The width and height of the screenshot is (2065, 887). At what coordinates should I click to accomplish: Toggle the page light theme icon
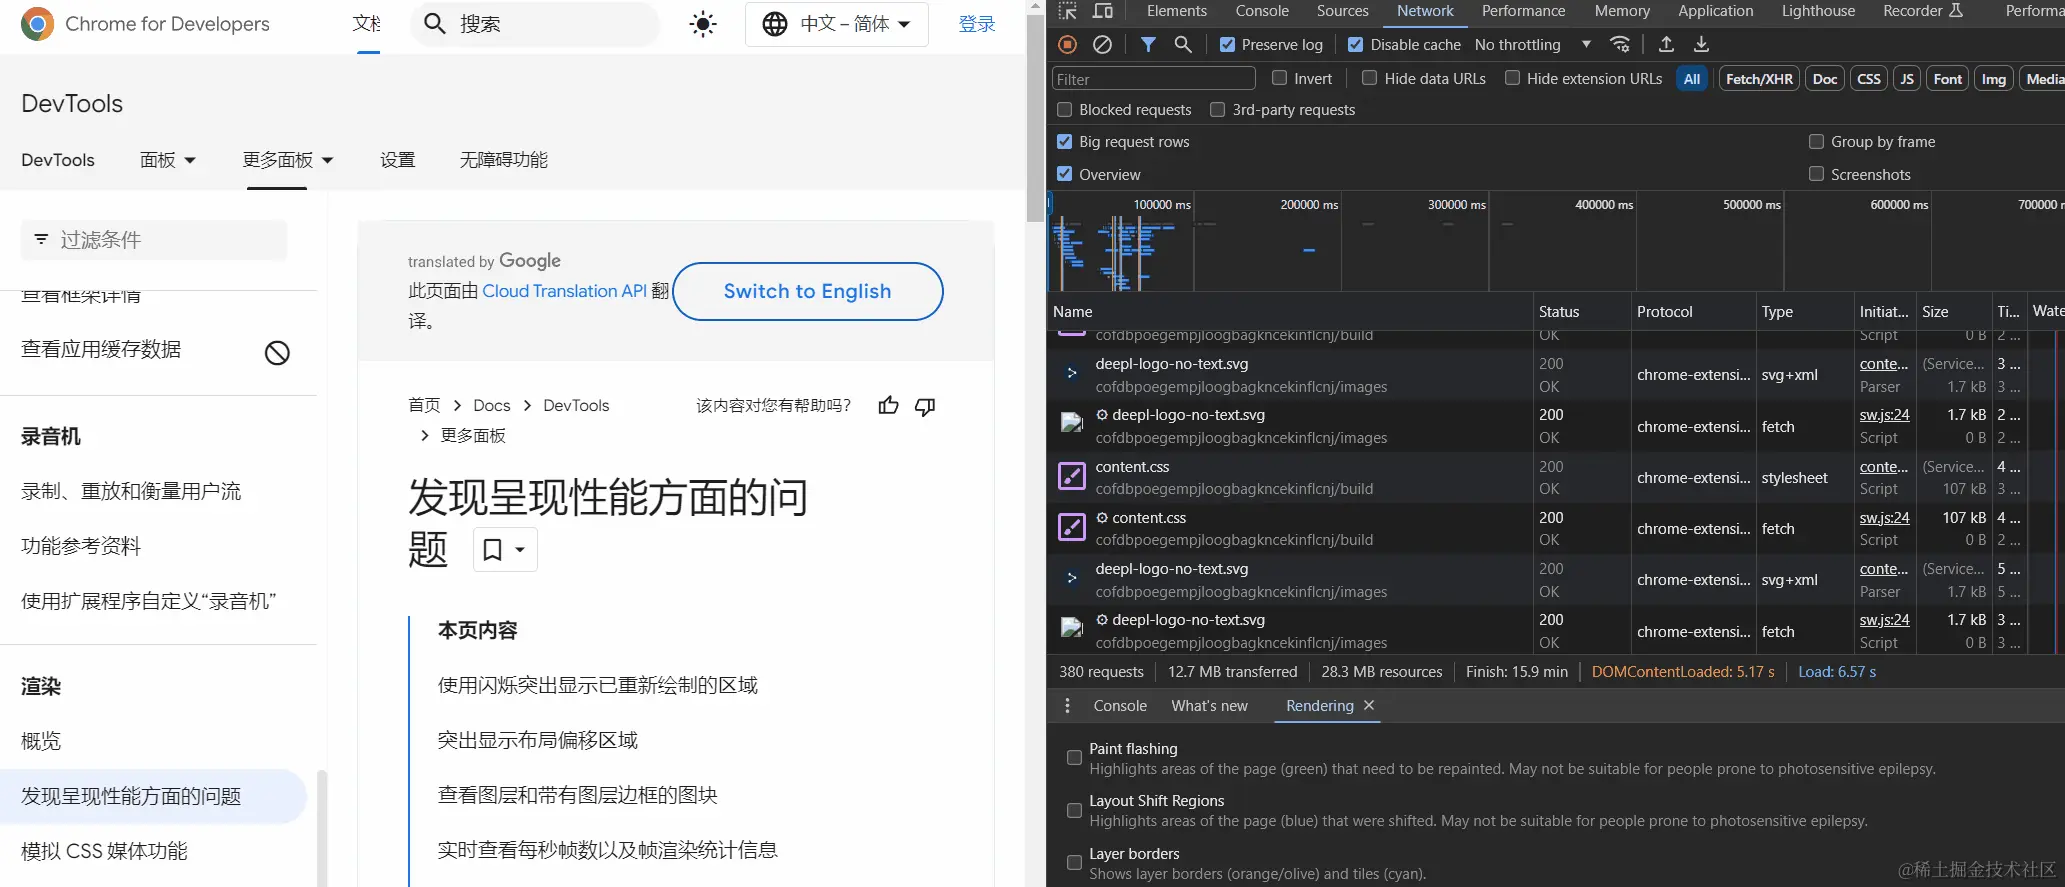703,24
